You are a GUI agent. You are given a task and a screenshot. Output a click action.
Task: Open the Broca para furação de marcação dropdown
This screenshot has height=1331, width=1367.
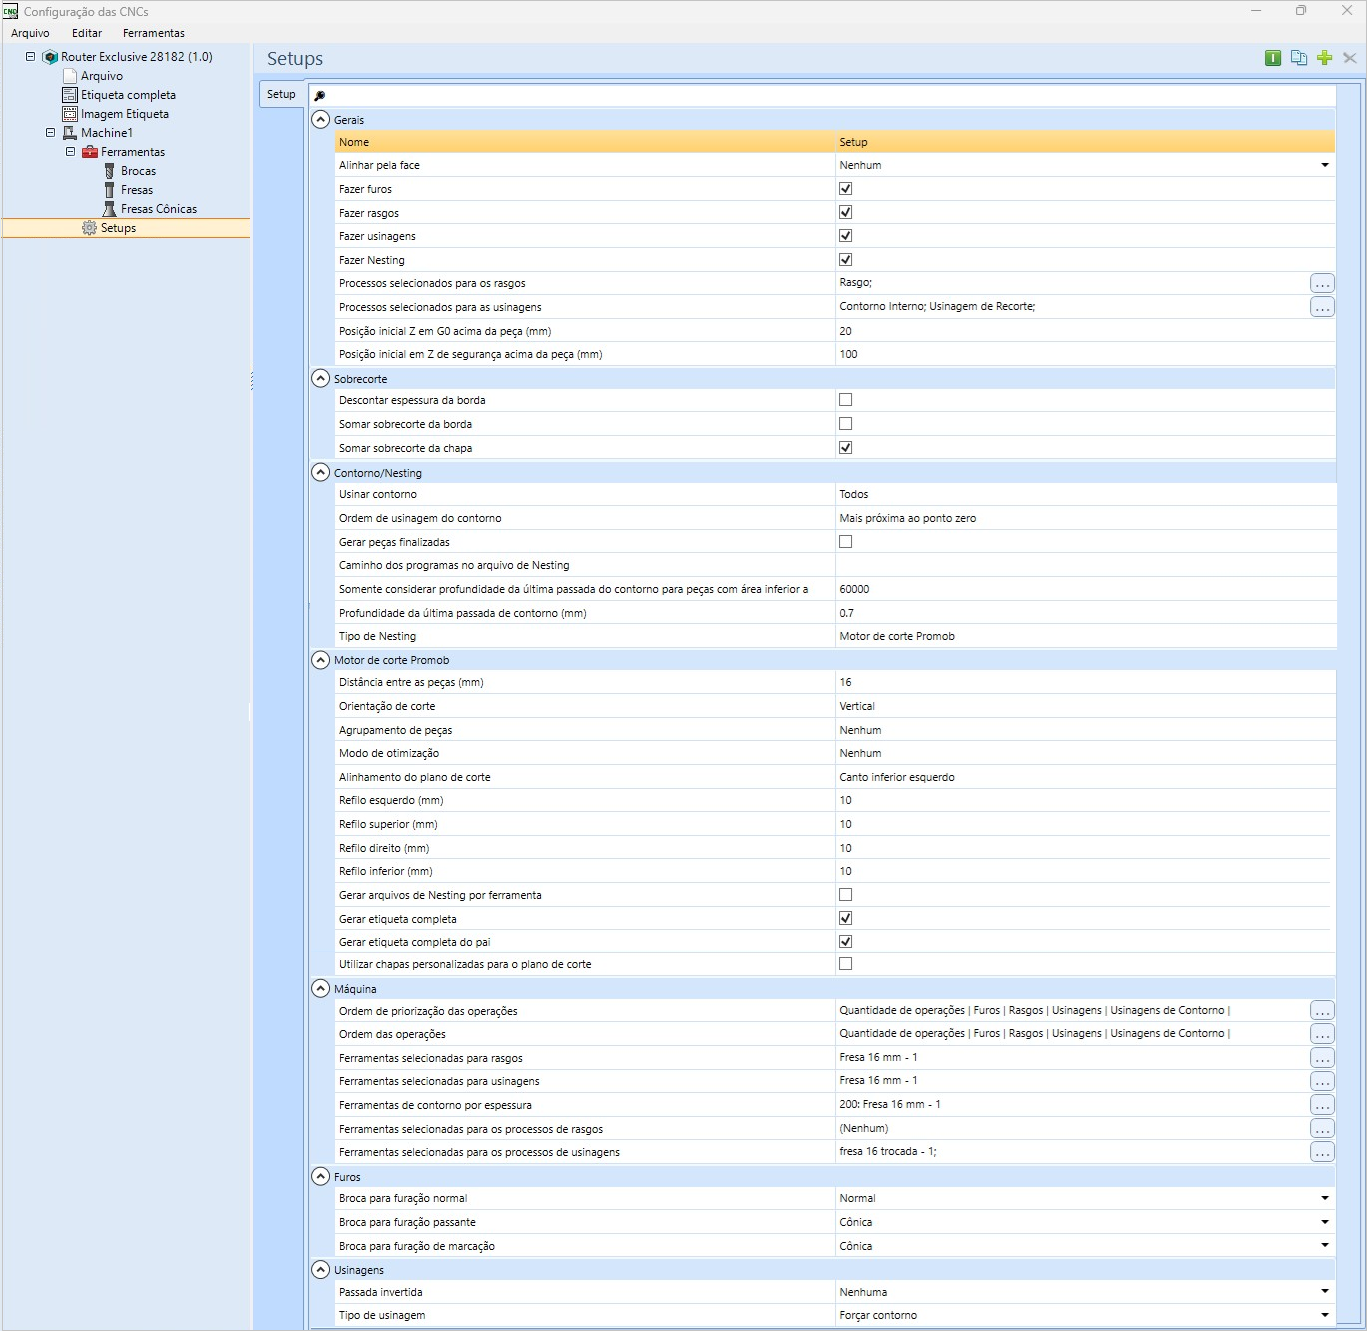(x=1325, y=1246)
